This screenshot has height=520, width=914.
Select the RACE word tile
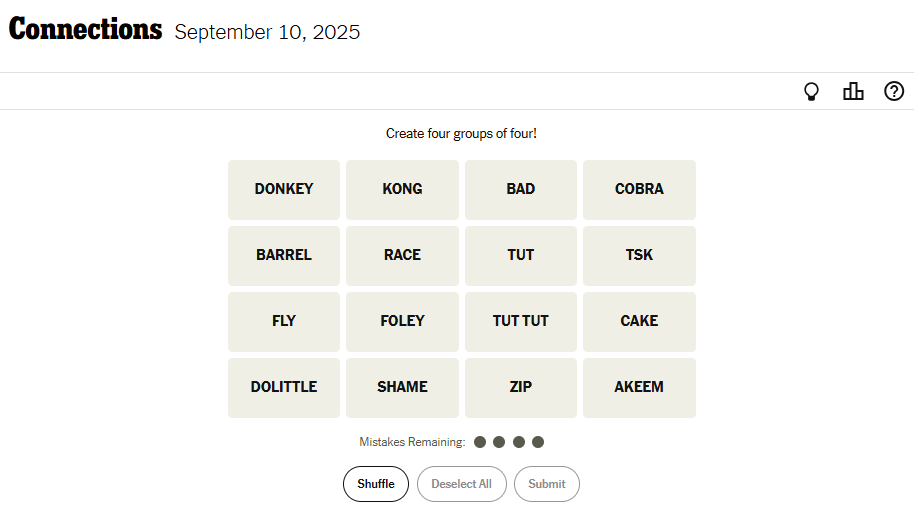coord(402,255)
